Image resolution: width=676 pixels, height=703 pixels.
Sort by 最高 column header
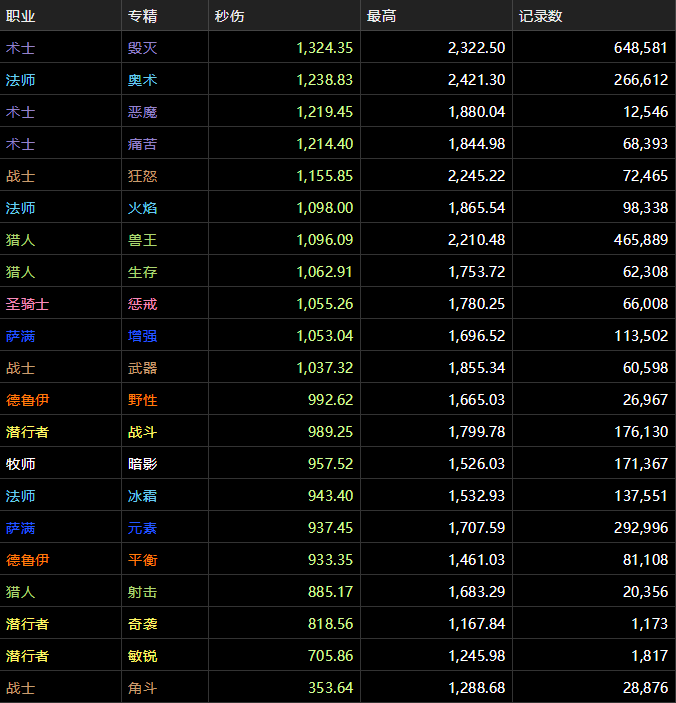(x=381, y=16)
